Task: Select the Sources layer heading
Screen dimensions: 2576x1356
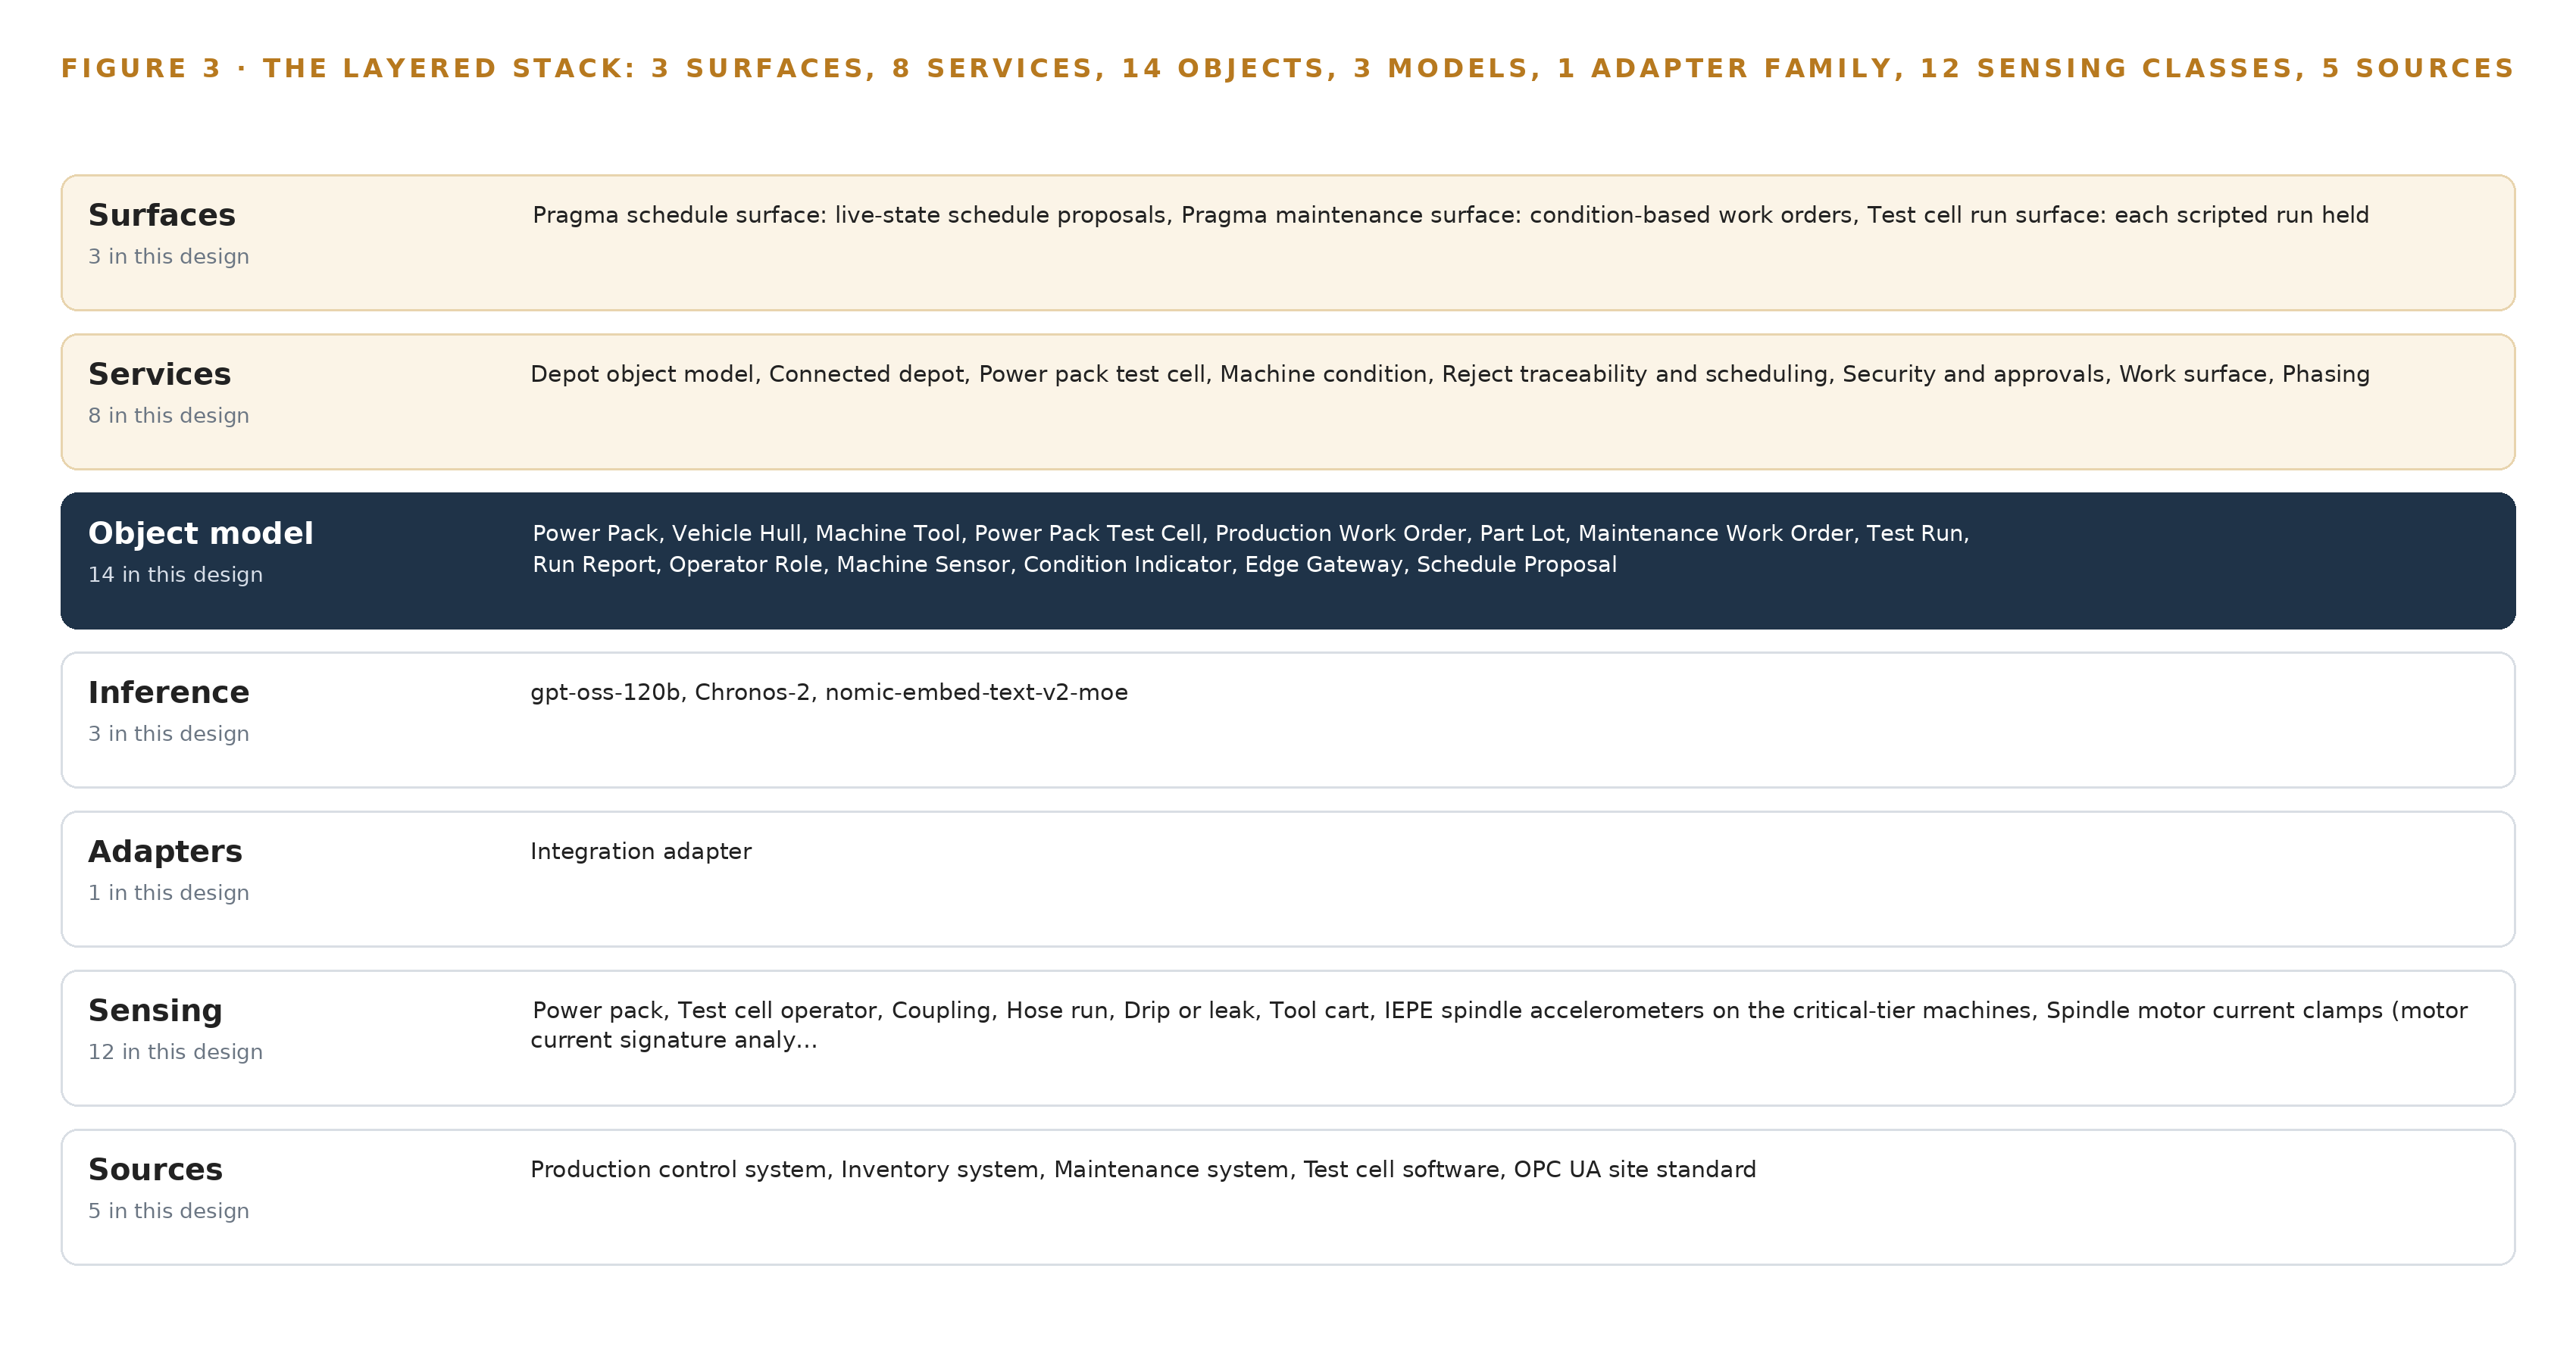Action: 156,1169
